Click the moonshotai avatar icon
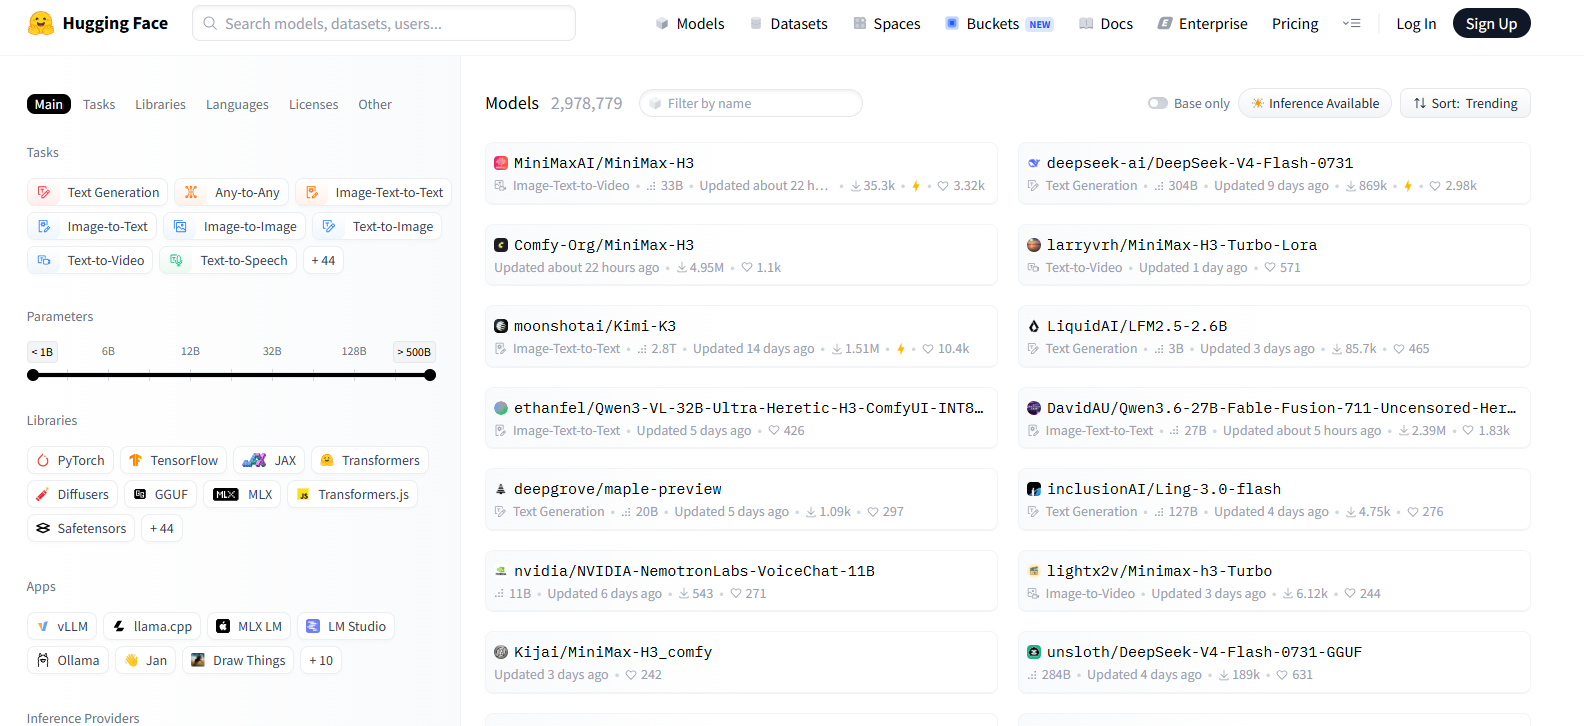The height and width of the screenshot is (726, 1584). click(501, 326)
